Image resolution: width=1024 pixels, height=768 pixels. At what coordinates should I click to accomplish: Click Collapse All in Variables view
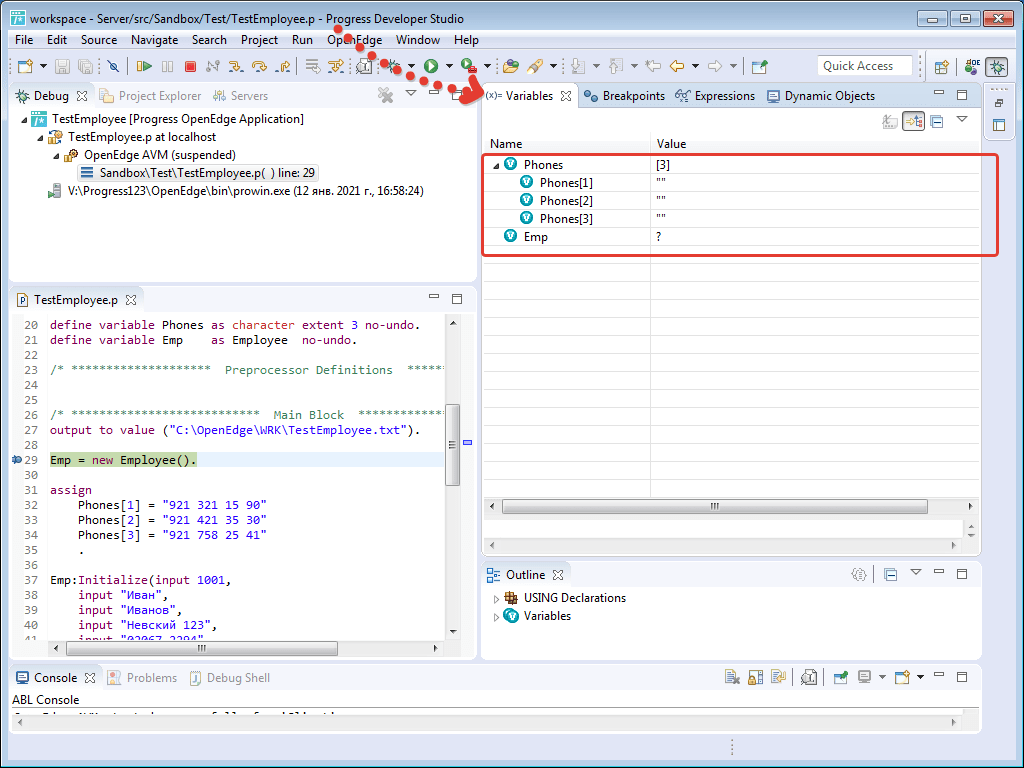tap(936, 121)
